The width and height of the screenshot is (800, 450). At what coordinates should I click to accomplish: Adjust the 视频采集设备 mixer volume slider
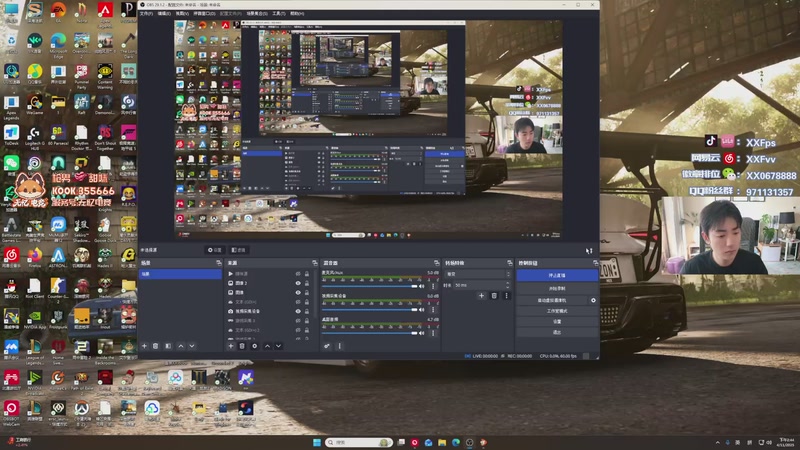[369, 310]
